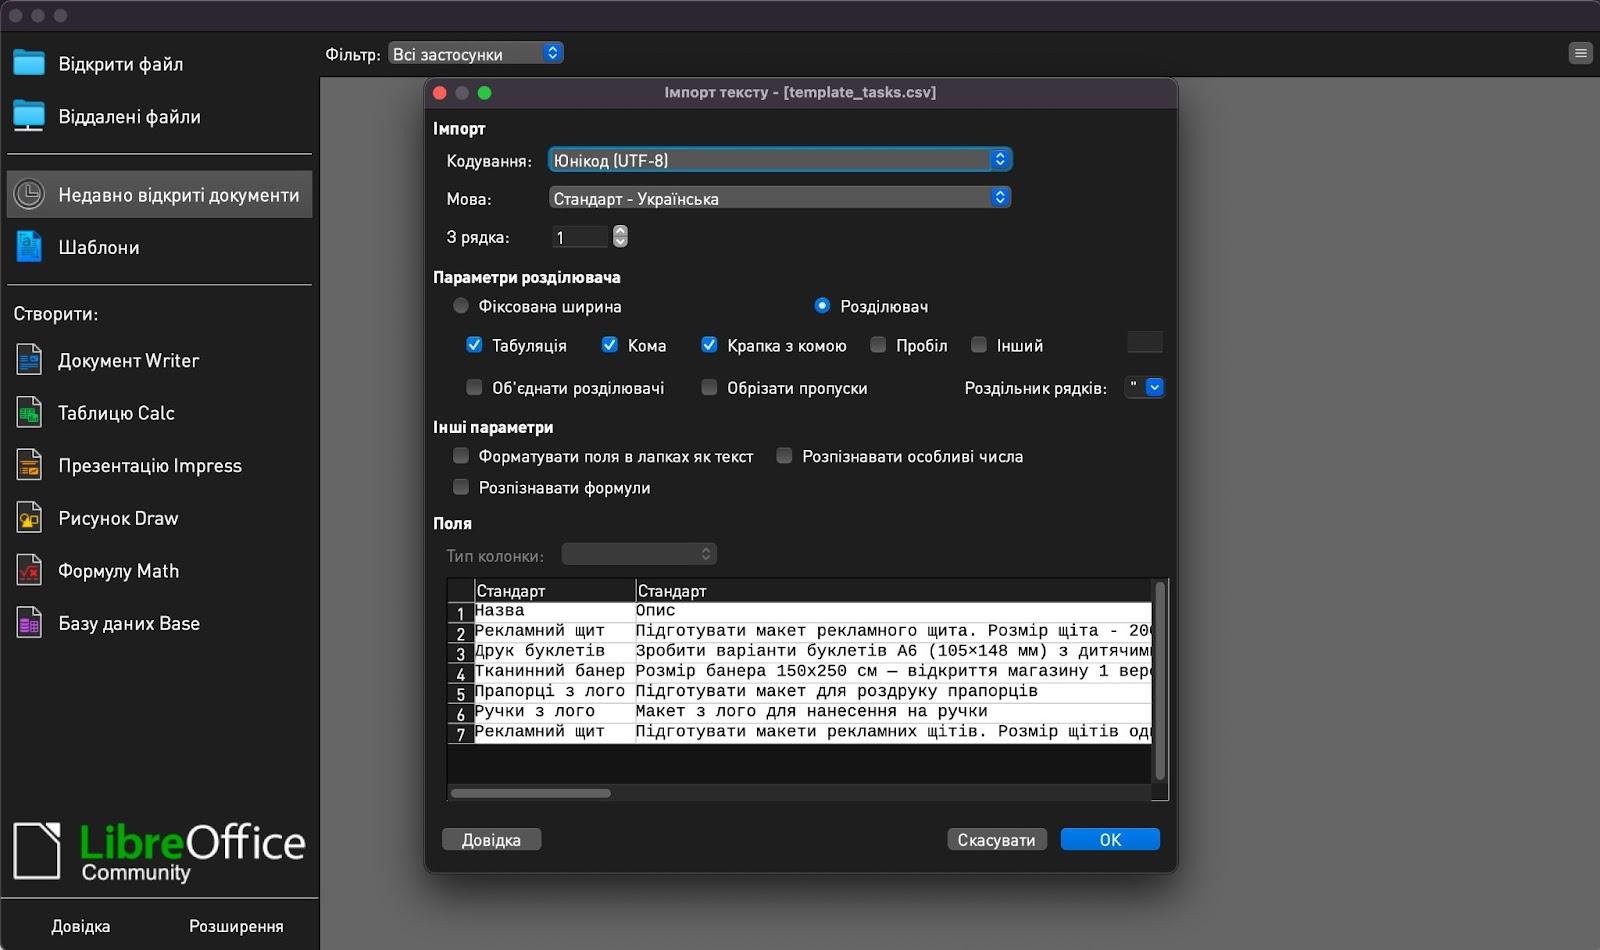Image resolution: width=1600 pixels, height=950 pixels.
Task: Select the Фіксована ширина radio button
Action: coord(460,306)
